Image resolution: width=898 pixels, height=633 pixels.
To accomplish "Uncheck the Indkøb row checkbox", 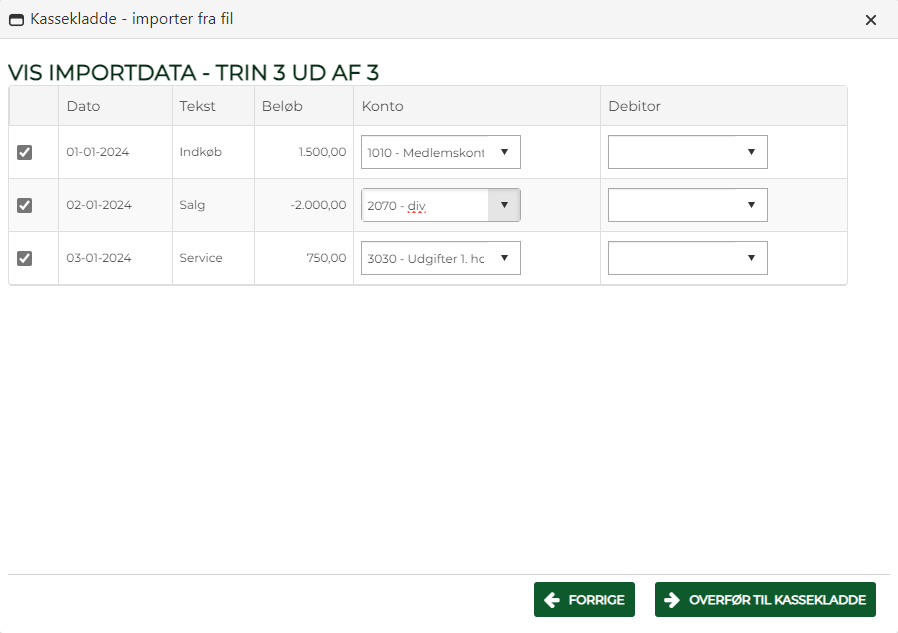I will coord(25,152).
